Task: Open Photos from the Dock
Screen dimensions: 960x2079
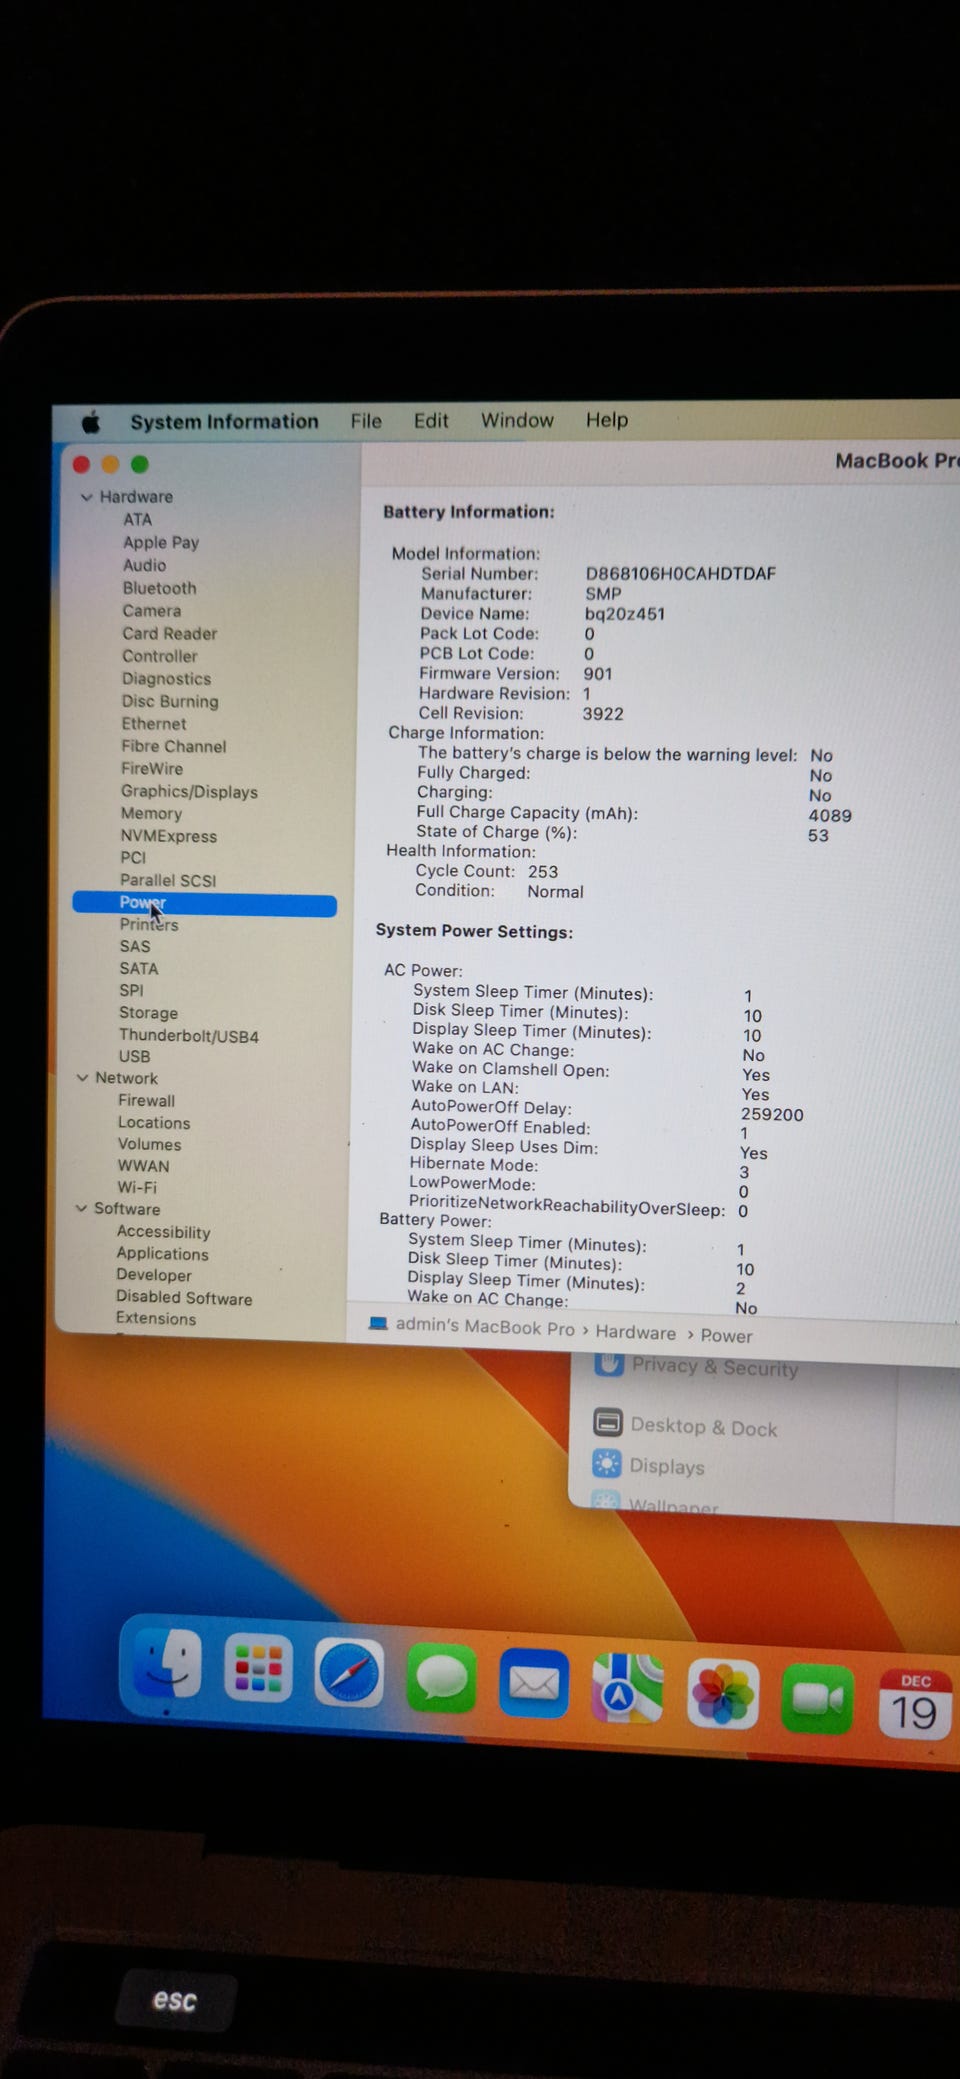Action: (723, 1694)
